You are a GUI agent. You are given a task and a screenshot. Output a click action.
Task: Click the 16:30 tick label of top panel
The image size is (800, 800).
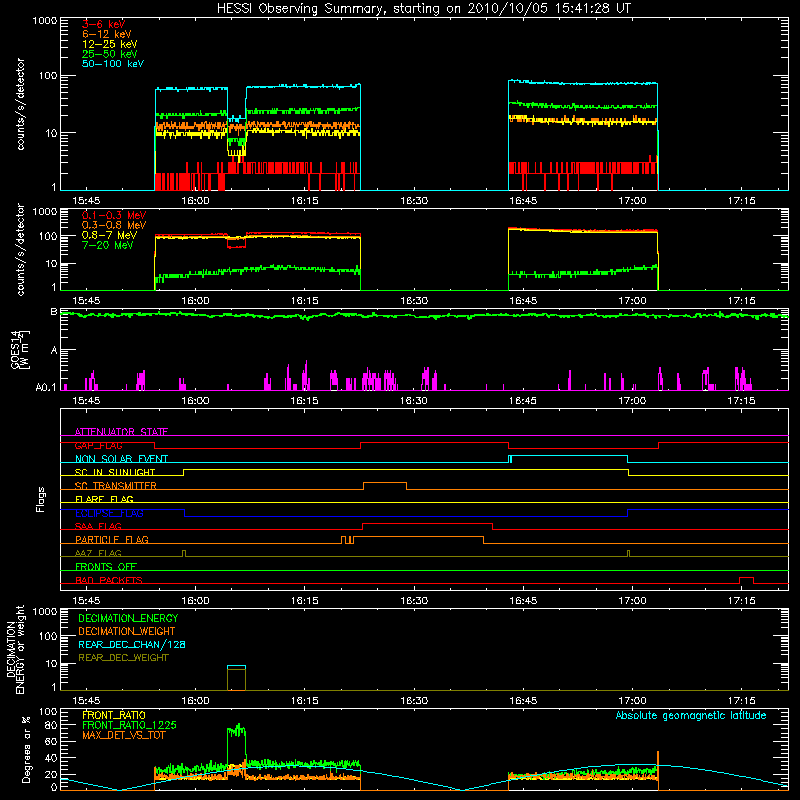tap(414, 201)
